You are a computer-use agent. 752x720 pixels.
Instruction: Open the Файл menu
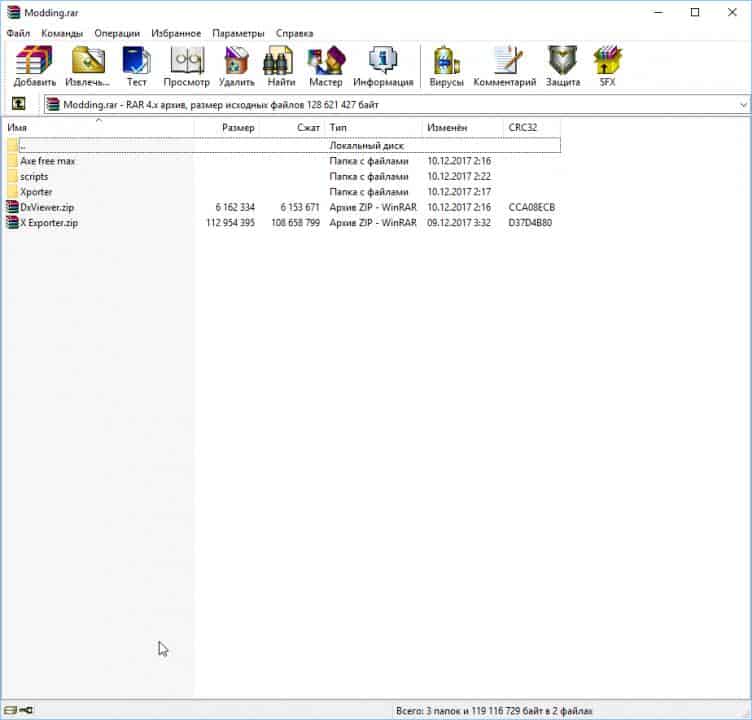click(x=17, y=33)
